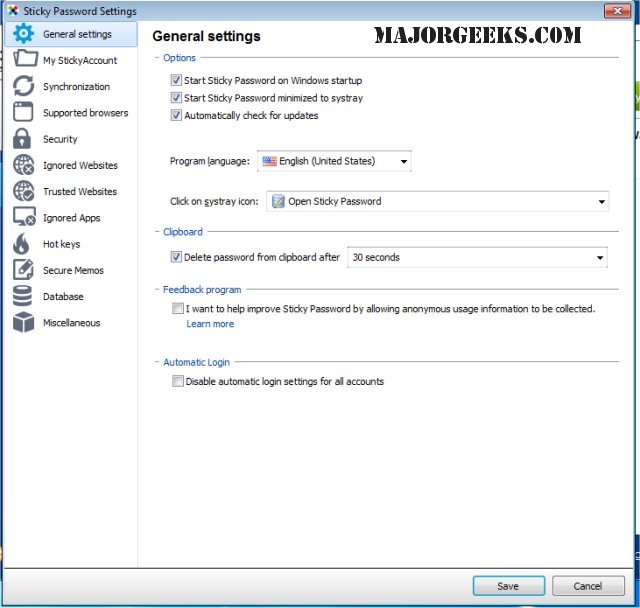This screenshot has width=640, height=608.
Task: Uncheck Start Sticky Password on Windows startup
Action: (176, 80)
